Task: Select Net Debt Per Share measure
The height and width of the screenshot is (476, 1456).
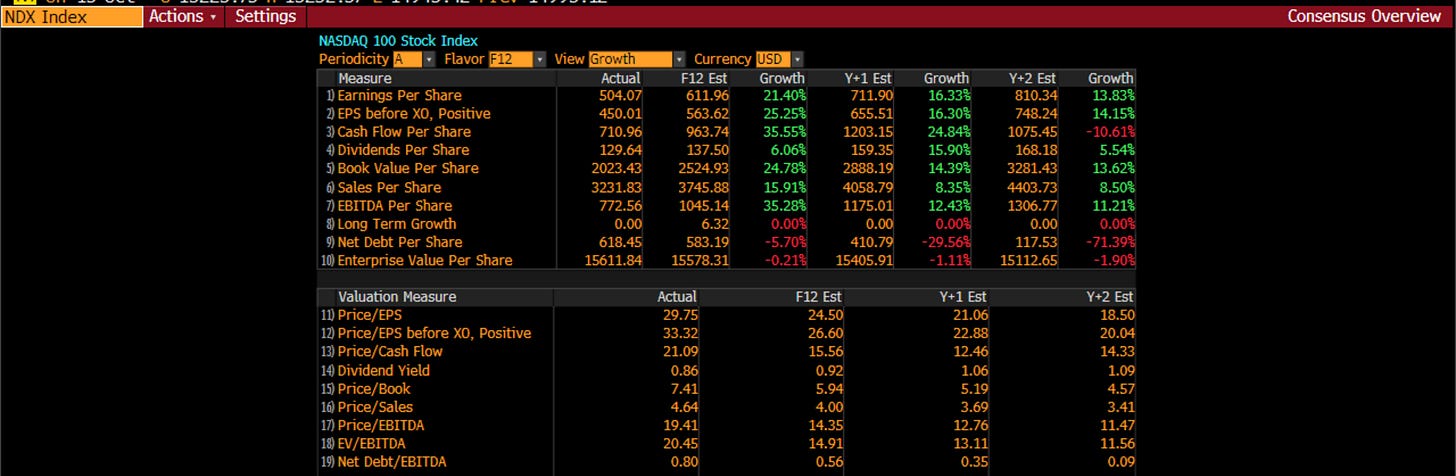Action: click(399, 242)
